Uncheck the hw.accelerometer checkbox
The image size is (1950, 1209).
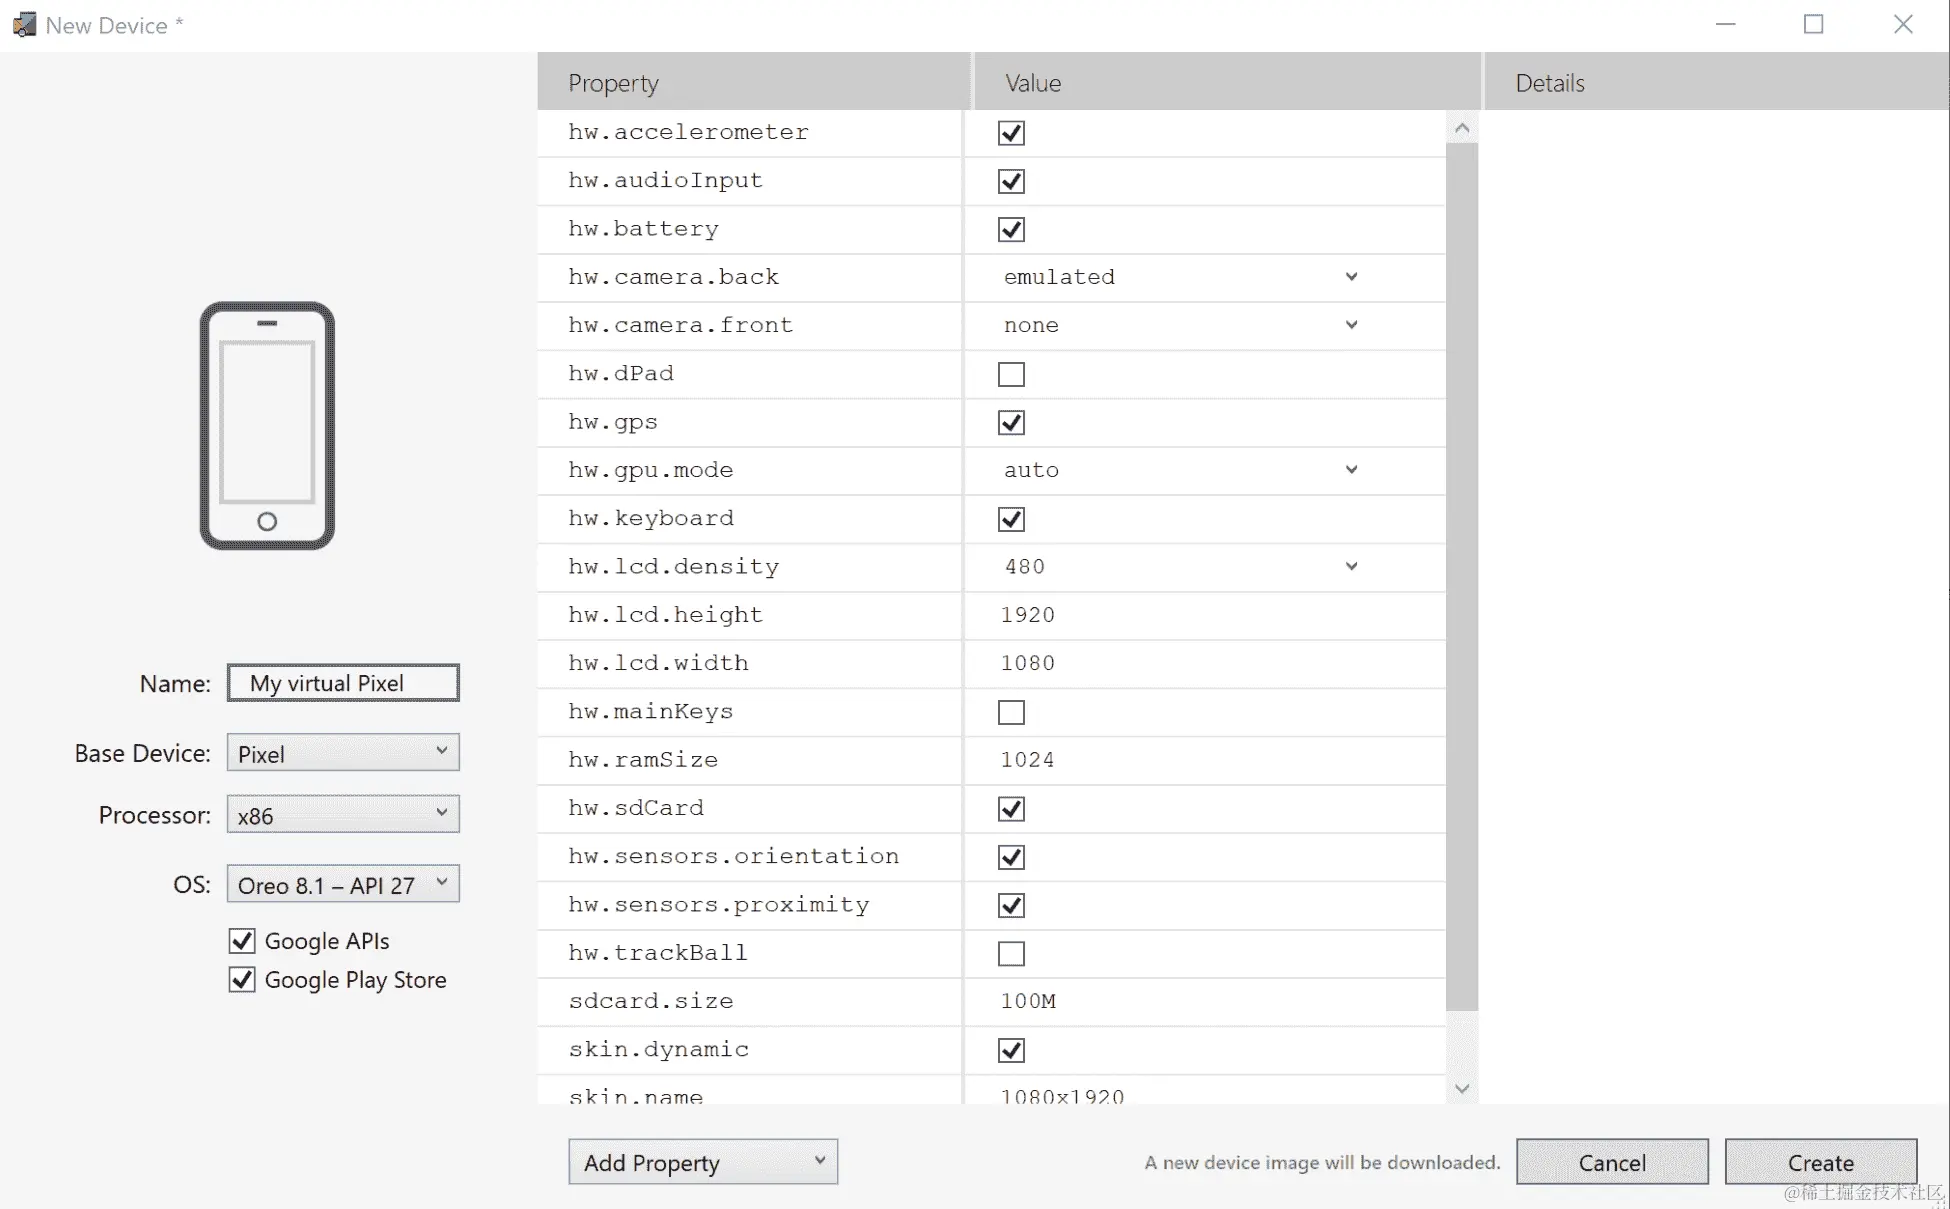pyautogui.click(x=1011, y=133)
